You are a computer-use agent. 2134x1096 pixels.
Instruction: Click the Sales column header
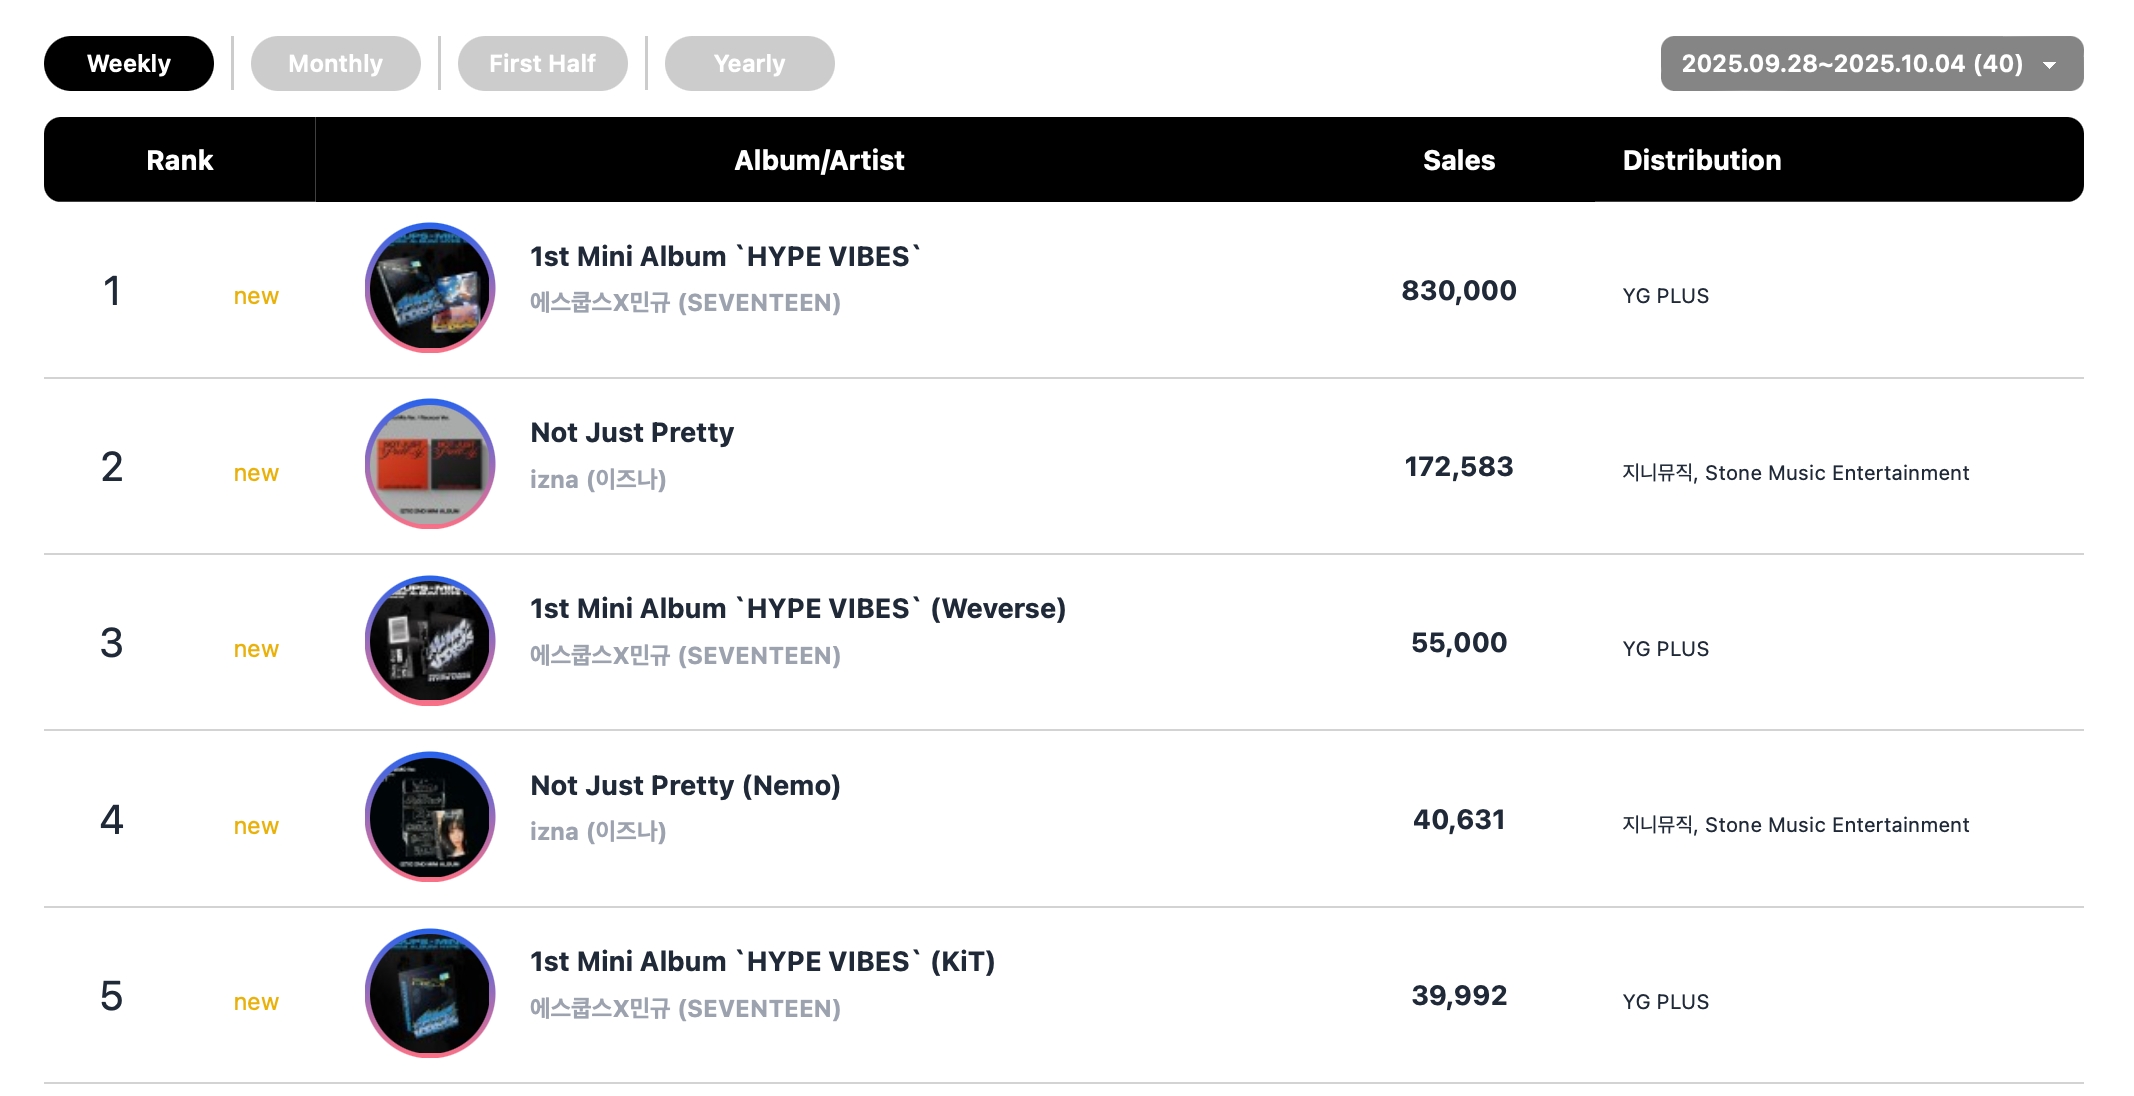[x=1459, y=160]
